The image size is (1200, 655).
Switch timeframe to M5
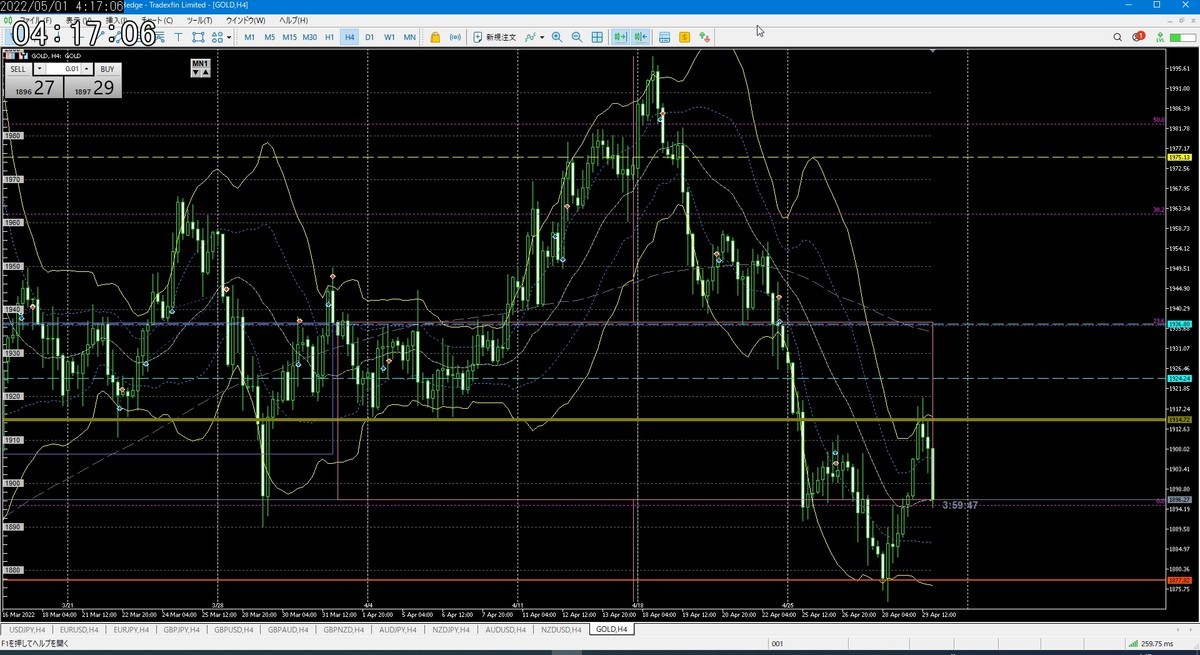pos(270,37)
